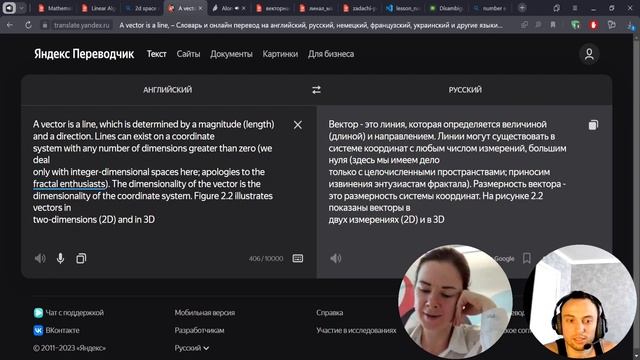The width and height of the screenshot is (640, 360).
Task: Play audio of the Russian translation
Action: (336, 258)
